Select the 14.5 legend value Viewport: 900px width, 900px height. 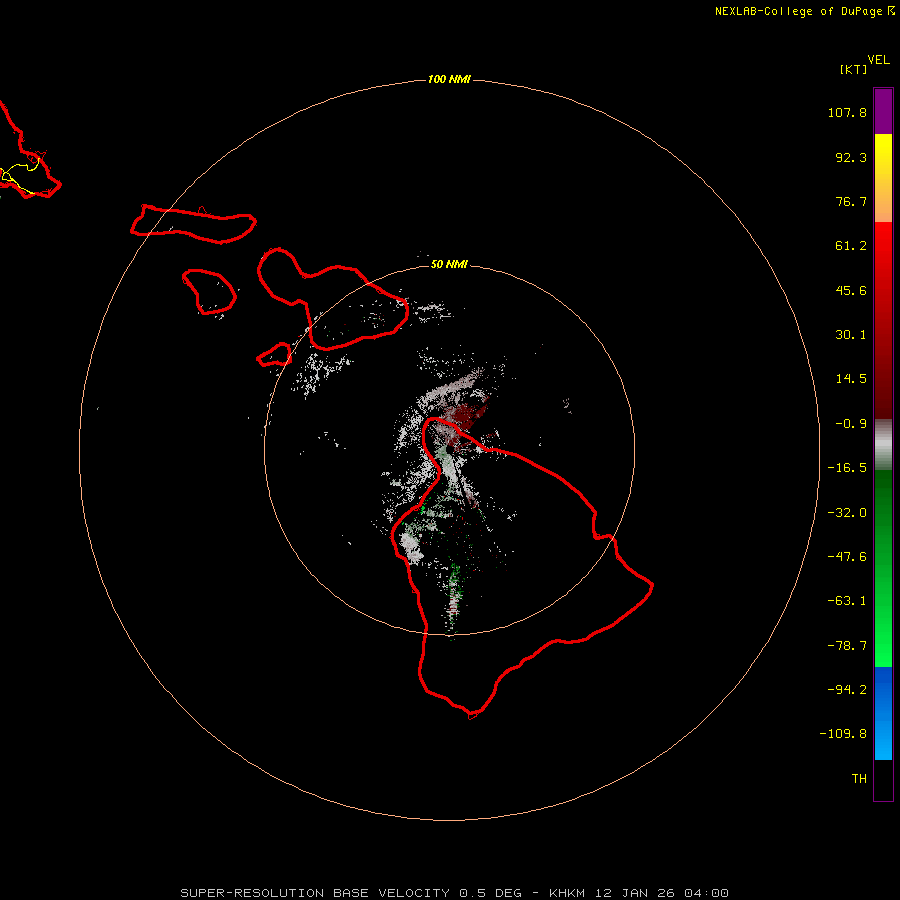click(x=851, y=379)
